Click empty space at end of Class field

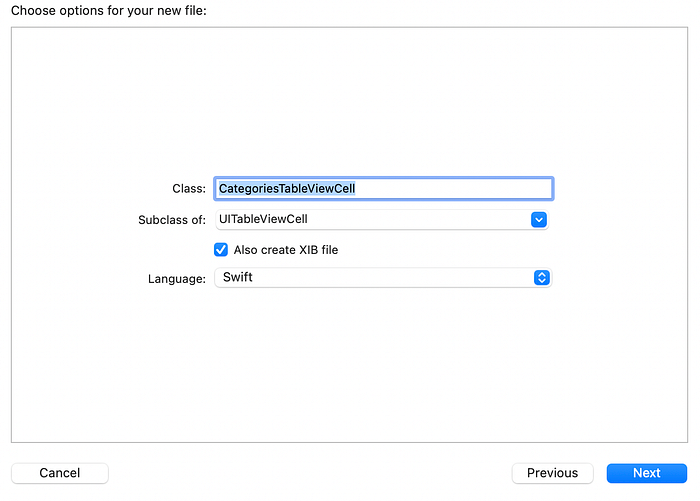pyautogui.click(x=470, y=188)
